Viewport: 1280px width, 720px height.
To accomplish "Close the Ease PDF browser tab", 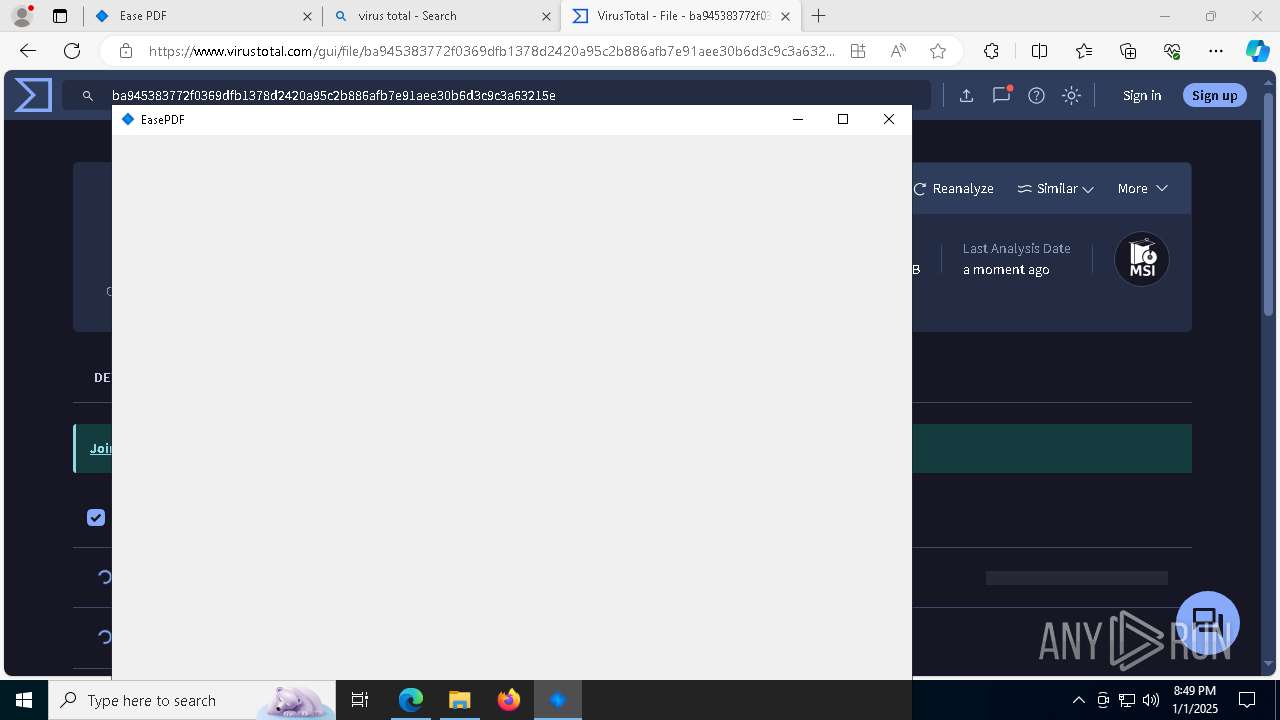I will tap(307, 16).
